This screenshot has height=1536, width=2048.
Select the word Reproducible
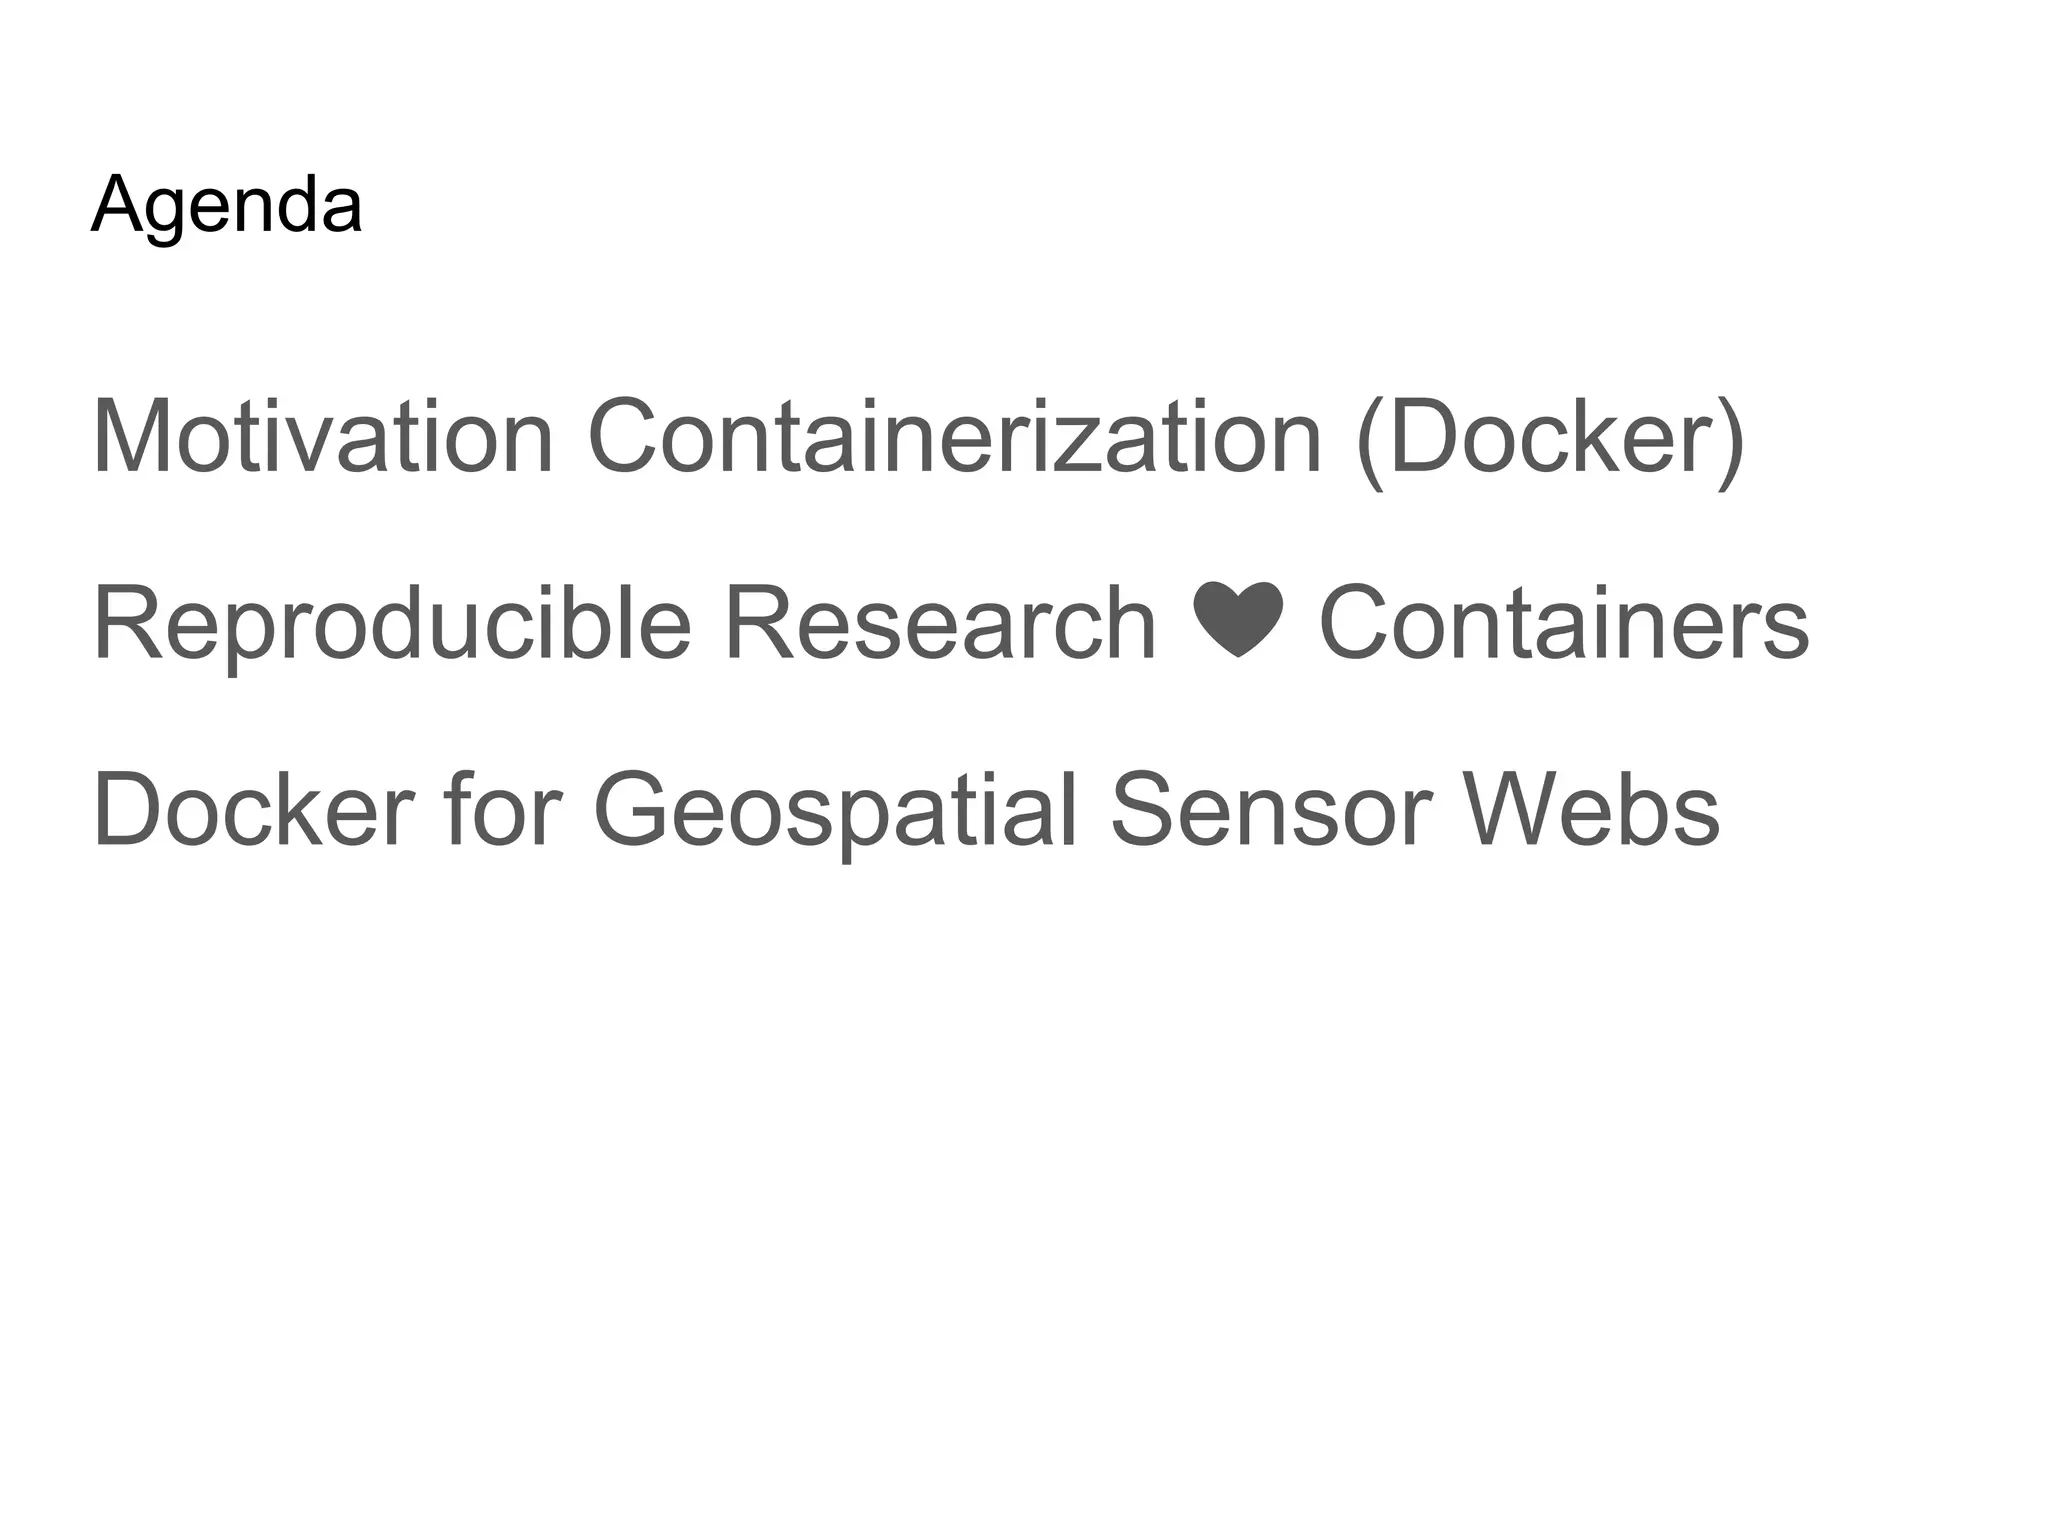tap(391, 624)
